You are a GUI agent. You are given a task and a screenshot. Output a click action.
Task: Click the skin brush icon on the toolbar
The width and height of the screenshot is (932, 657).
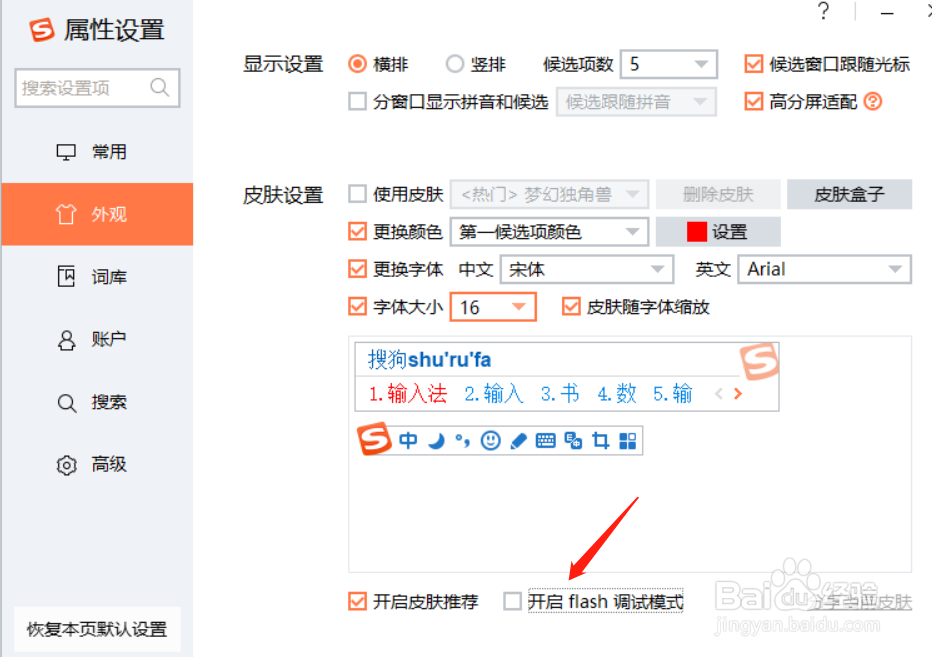(x=518, y=441)
